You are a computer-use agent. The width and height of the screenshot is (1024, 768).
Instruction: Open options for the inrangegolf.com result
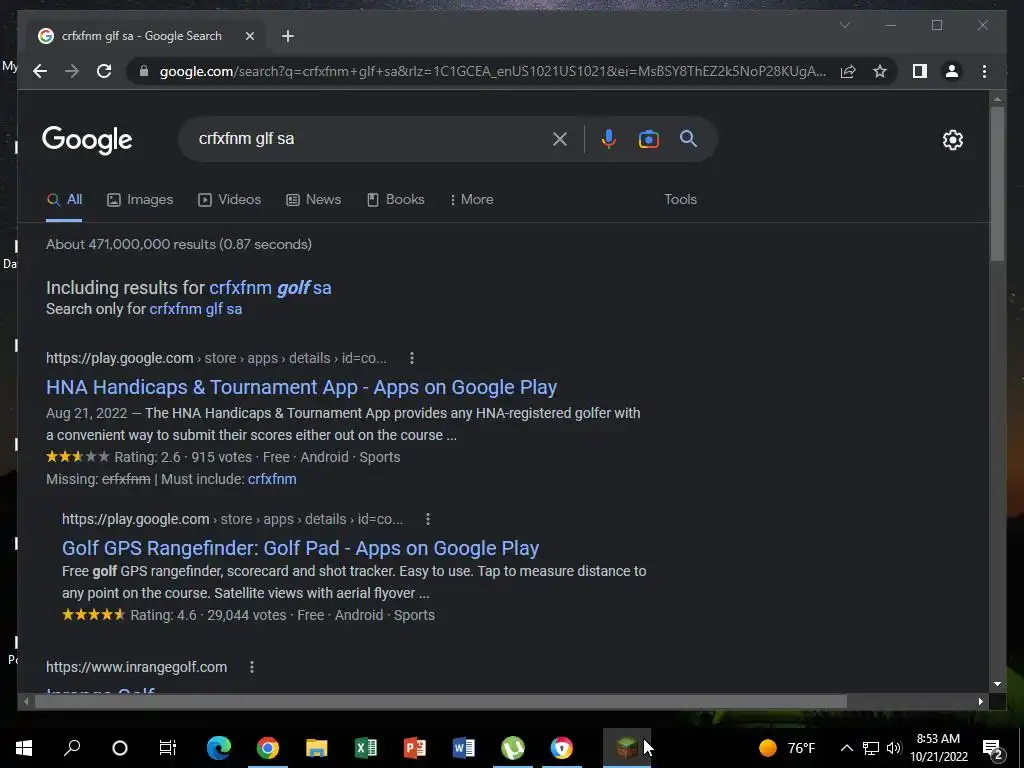pyautogui.click(x=251, y=667)
